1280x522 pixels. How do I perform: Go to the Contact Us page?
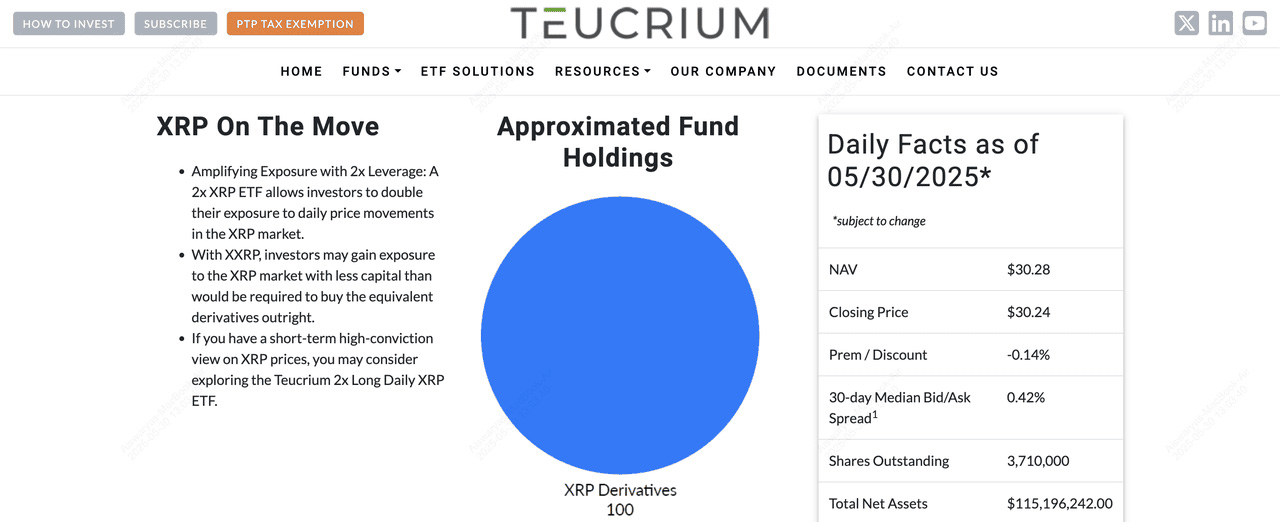[x=952, y=71]
